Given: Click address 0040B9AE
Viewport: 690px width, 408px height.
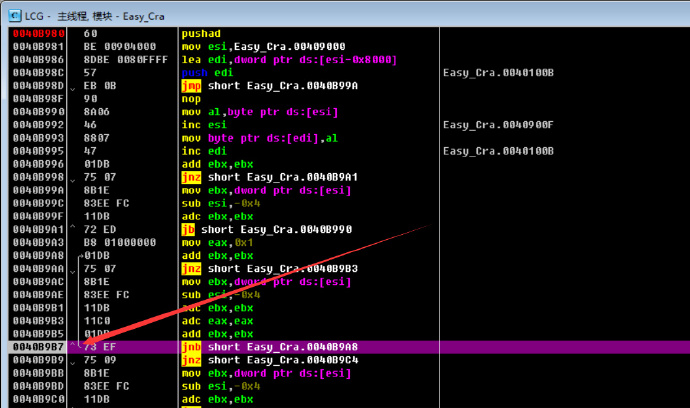Looking at the screenshot, I should click(x=39, y=294).
